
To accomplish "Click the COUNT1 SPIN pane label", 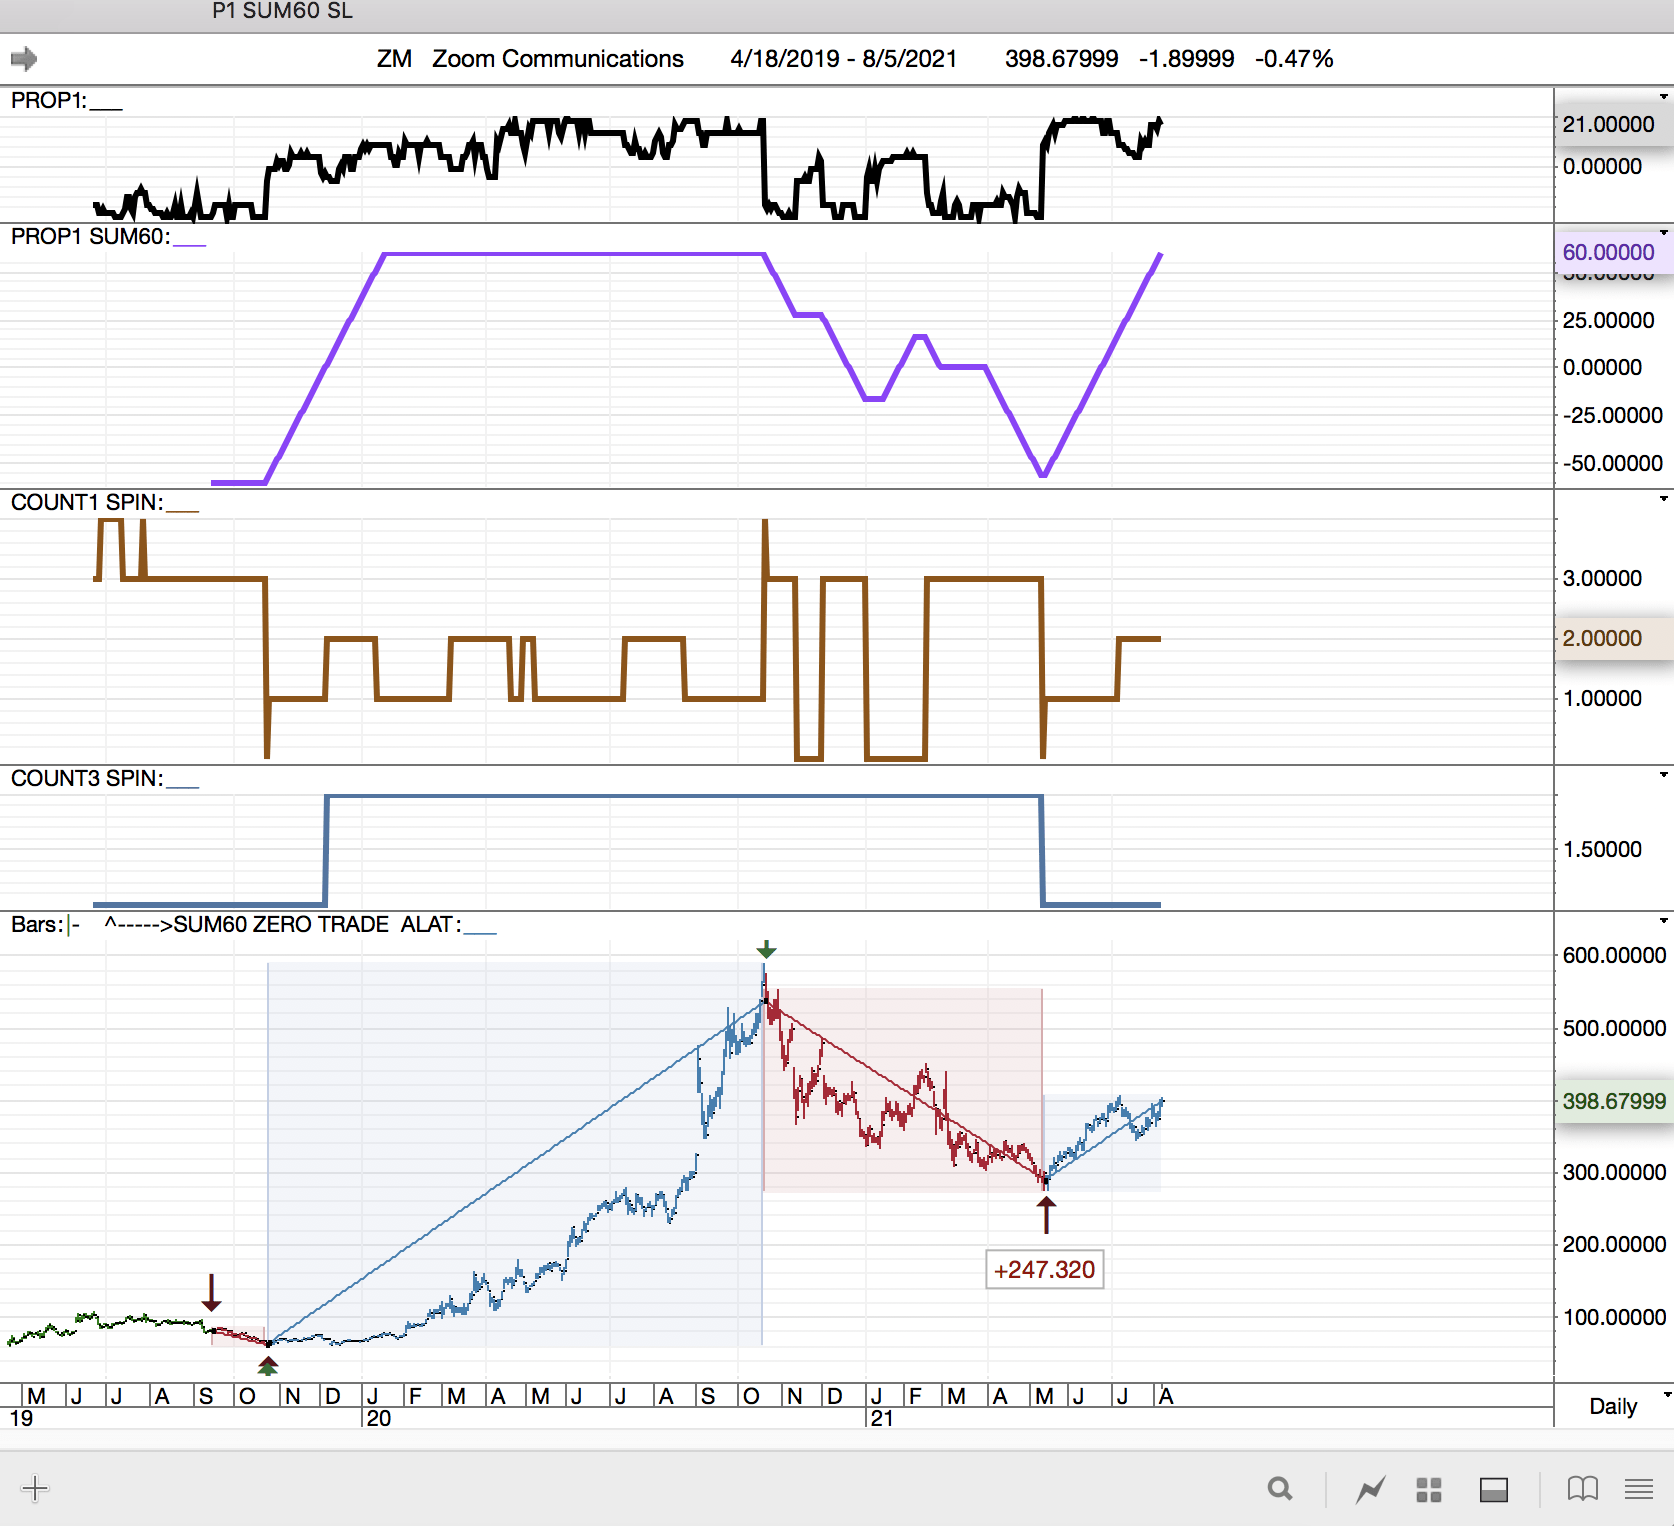I will [87, 503].
